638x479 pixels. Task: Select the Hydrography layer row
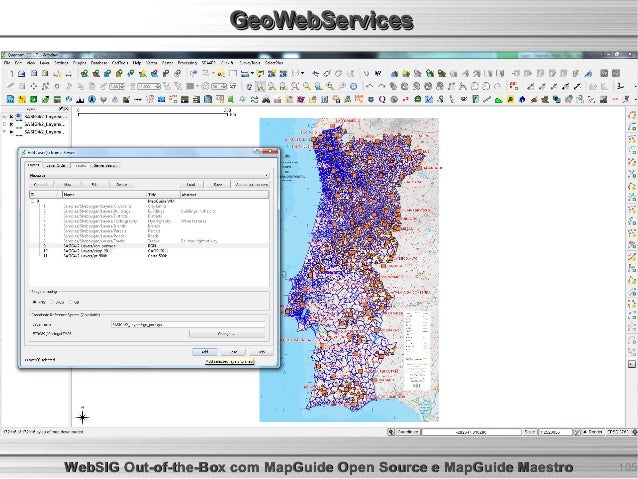(x=149, y=221)
